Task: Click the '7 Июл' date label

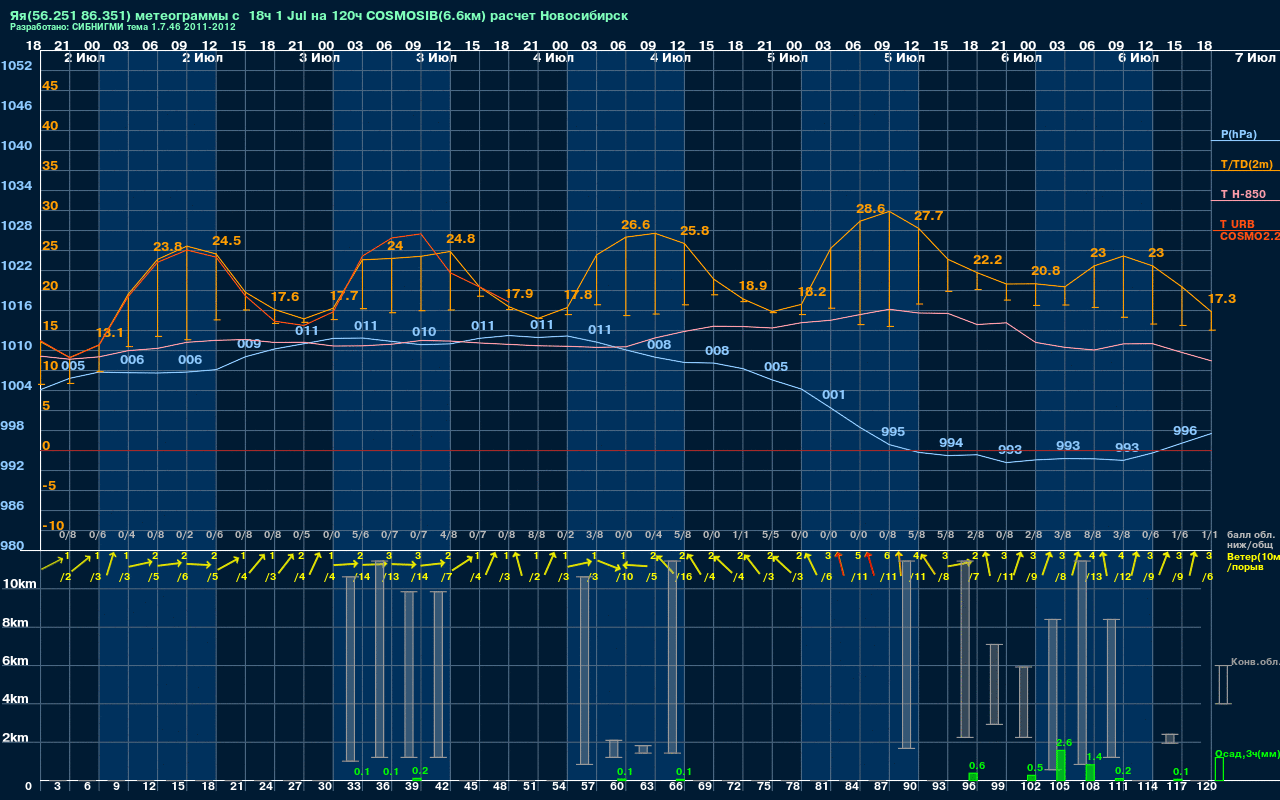Action: [x=1253, y=58]
